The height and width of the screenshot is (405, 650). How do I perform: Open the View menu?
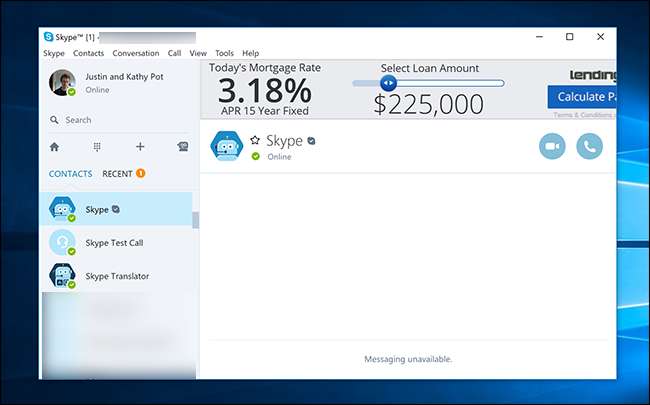198,53
